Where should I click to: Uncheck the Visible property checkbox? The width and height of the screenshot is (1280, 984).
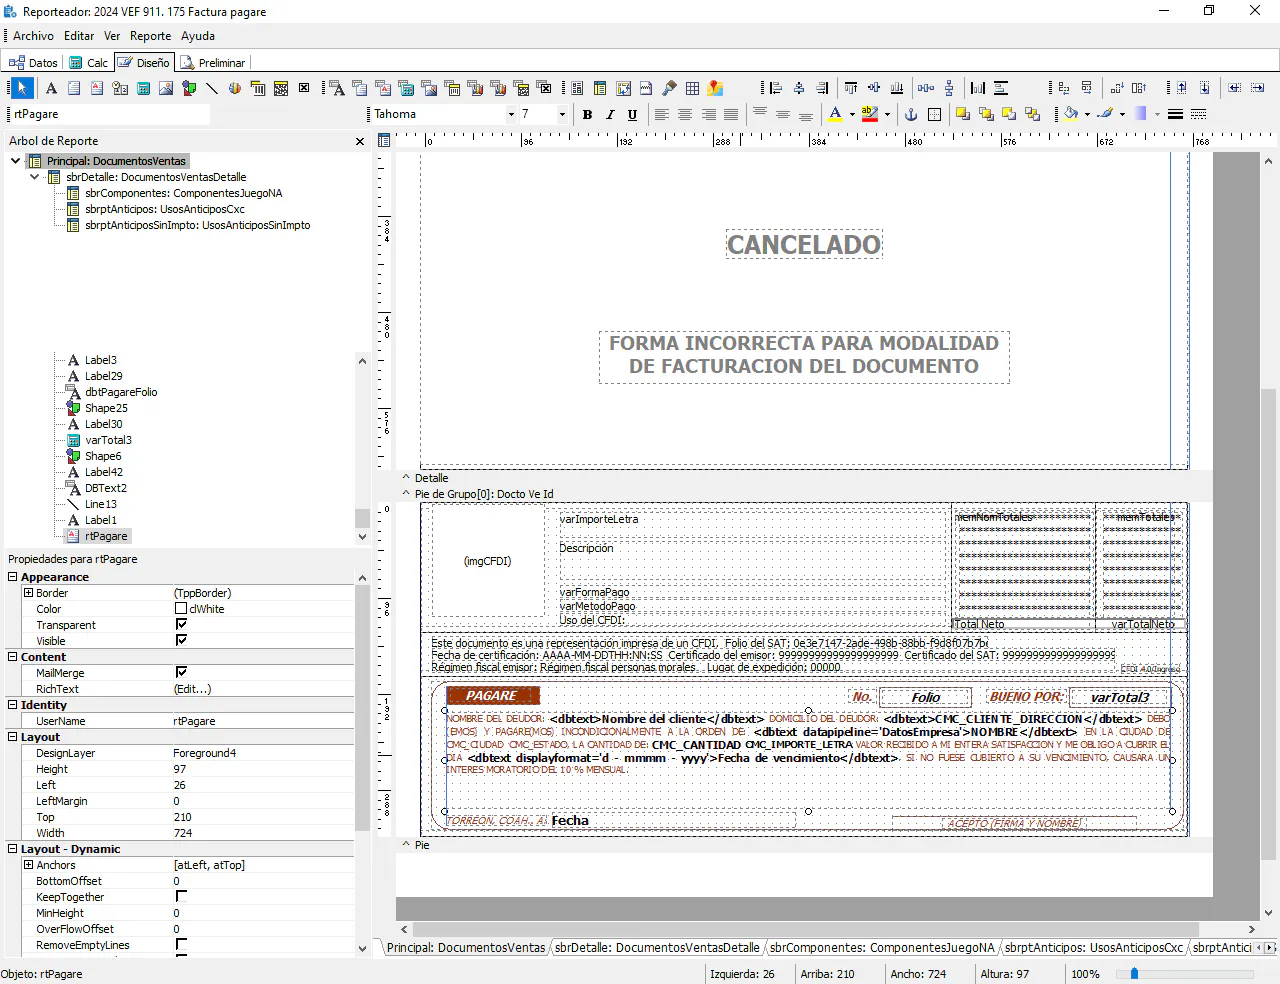pos(181,640)
